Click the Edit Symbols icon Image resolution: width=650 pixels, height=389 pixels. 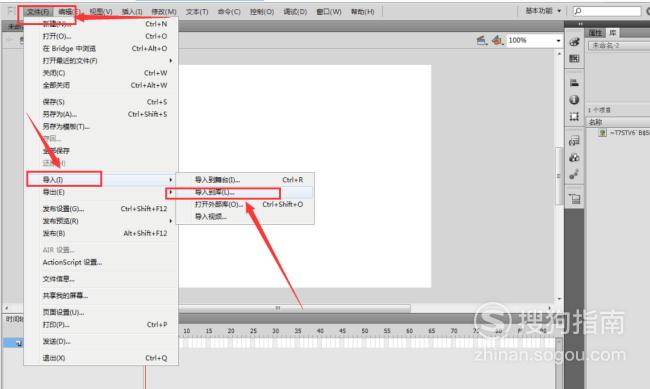[x=497, y=40]
